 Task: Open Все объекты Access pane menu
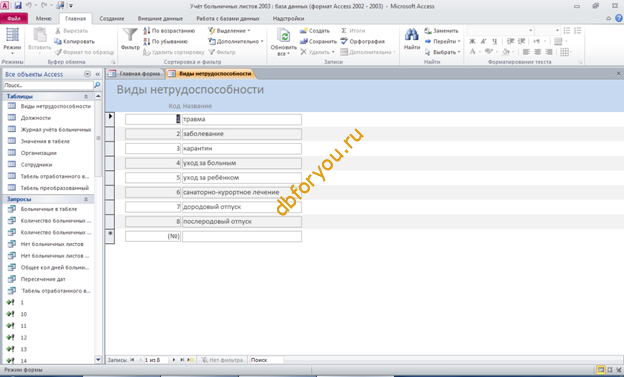(x=88, y=74)
